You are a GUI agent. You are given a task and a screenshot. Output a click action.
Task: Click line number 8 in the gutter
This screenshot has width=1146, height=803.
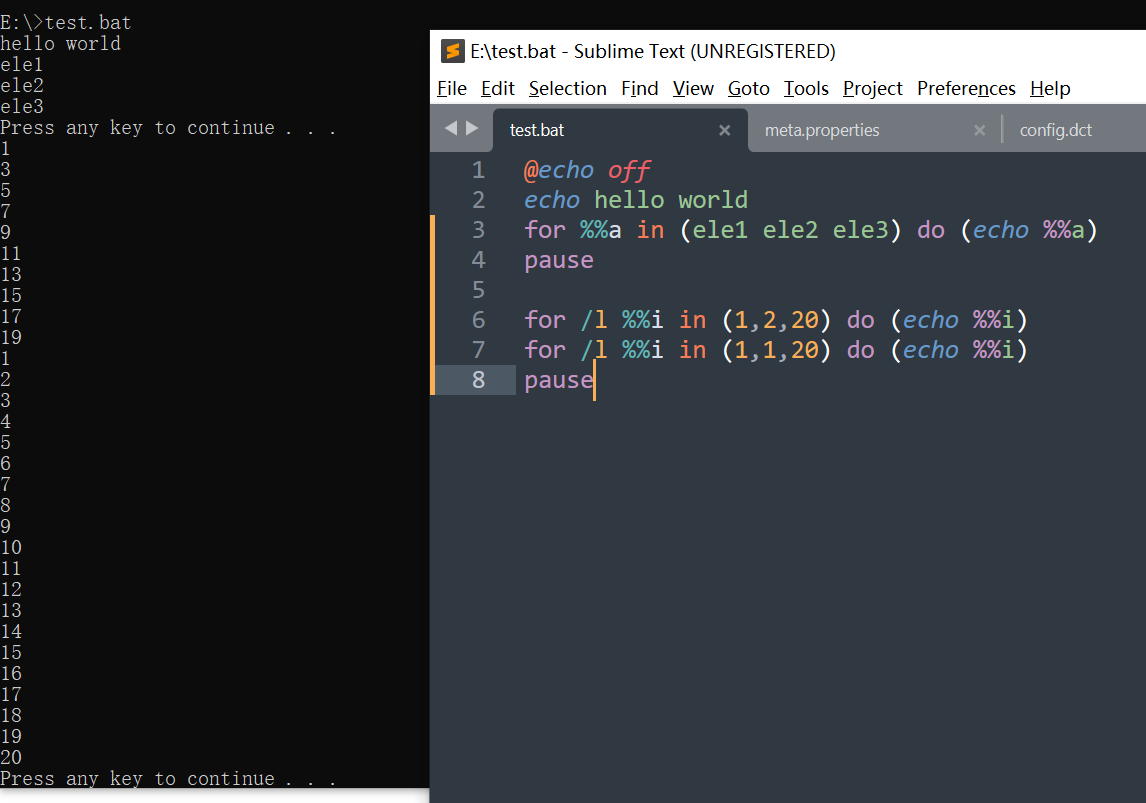tap(479, 380)
